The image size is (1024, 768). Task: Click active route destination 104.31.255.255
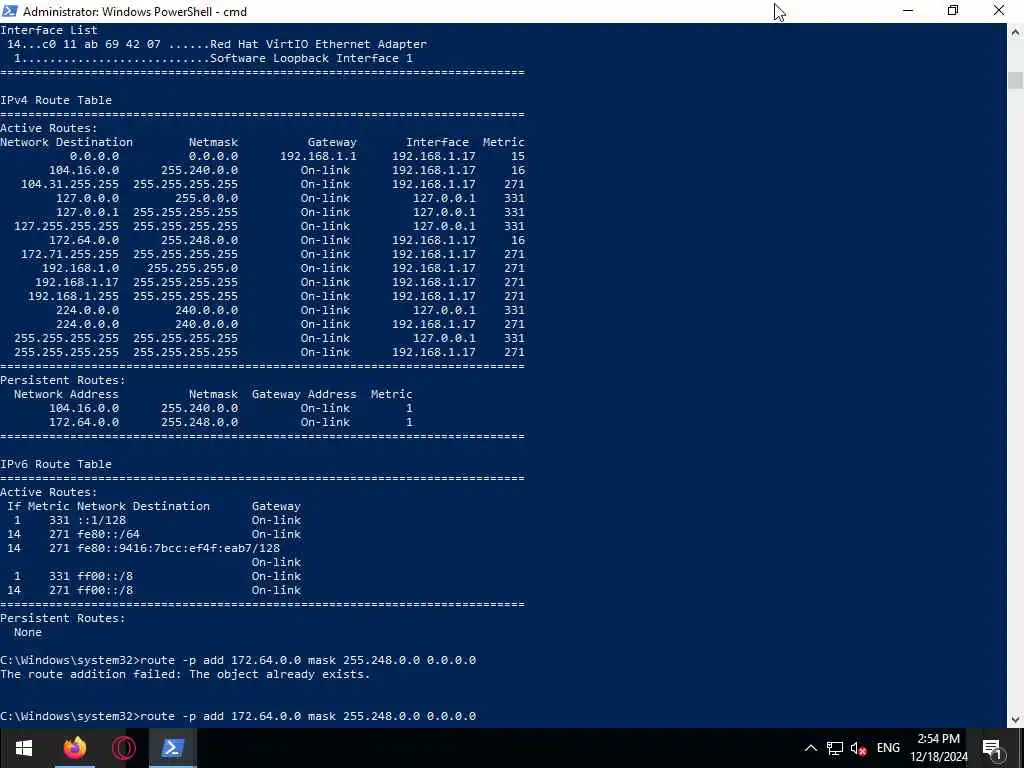pyautogui.click(x=70, y=184)
